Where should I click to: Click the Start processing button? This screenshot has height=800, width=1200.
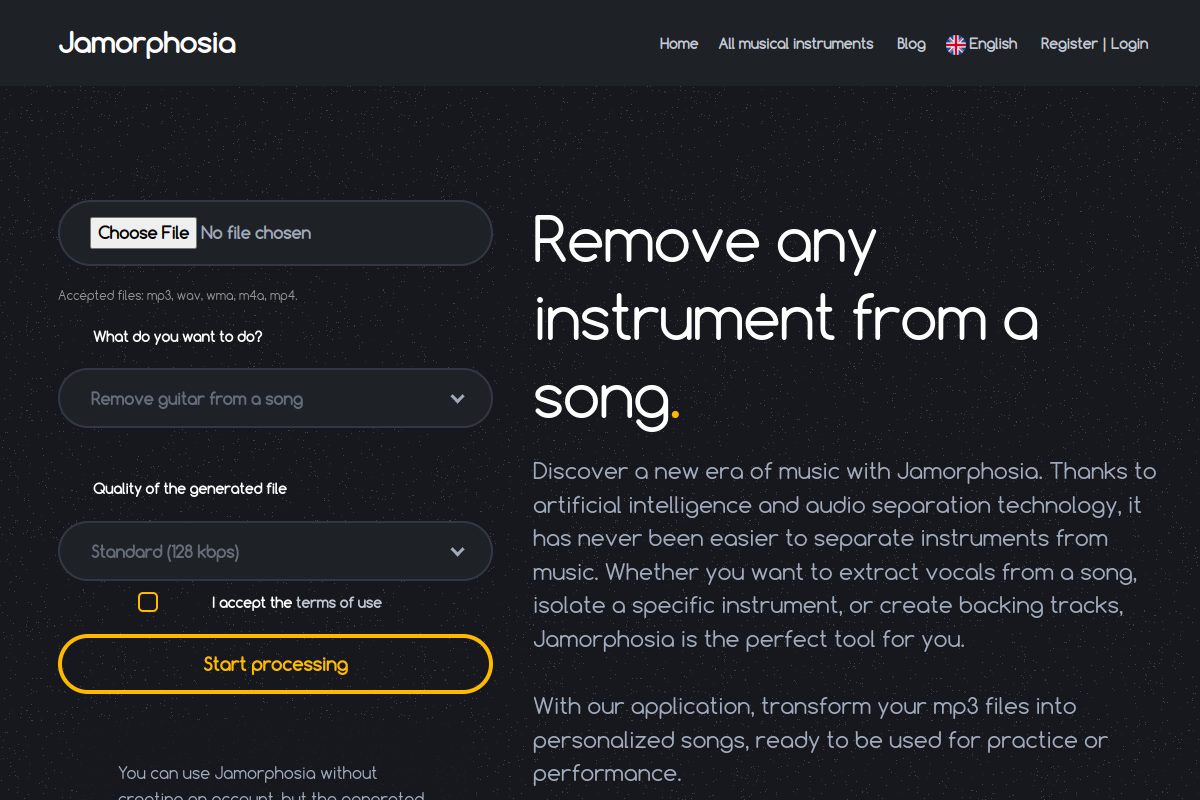275,664
